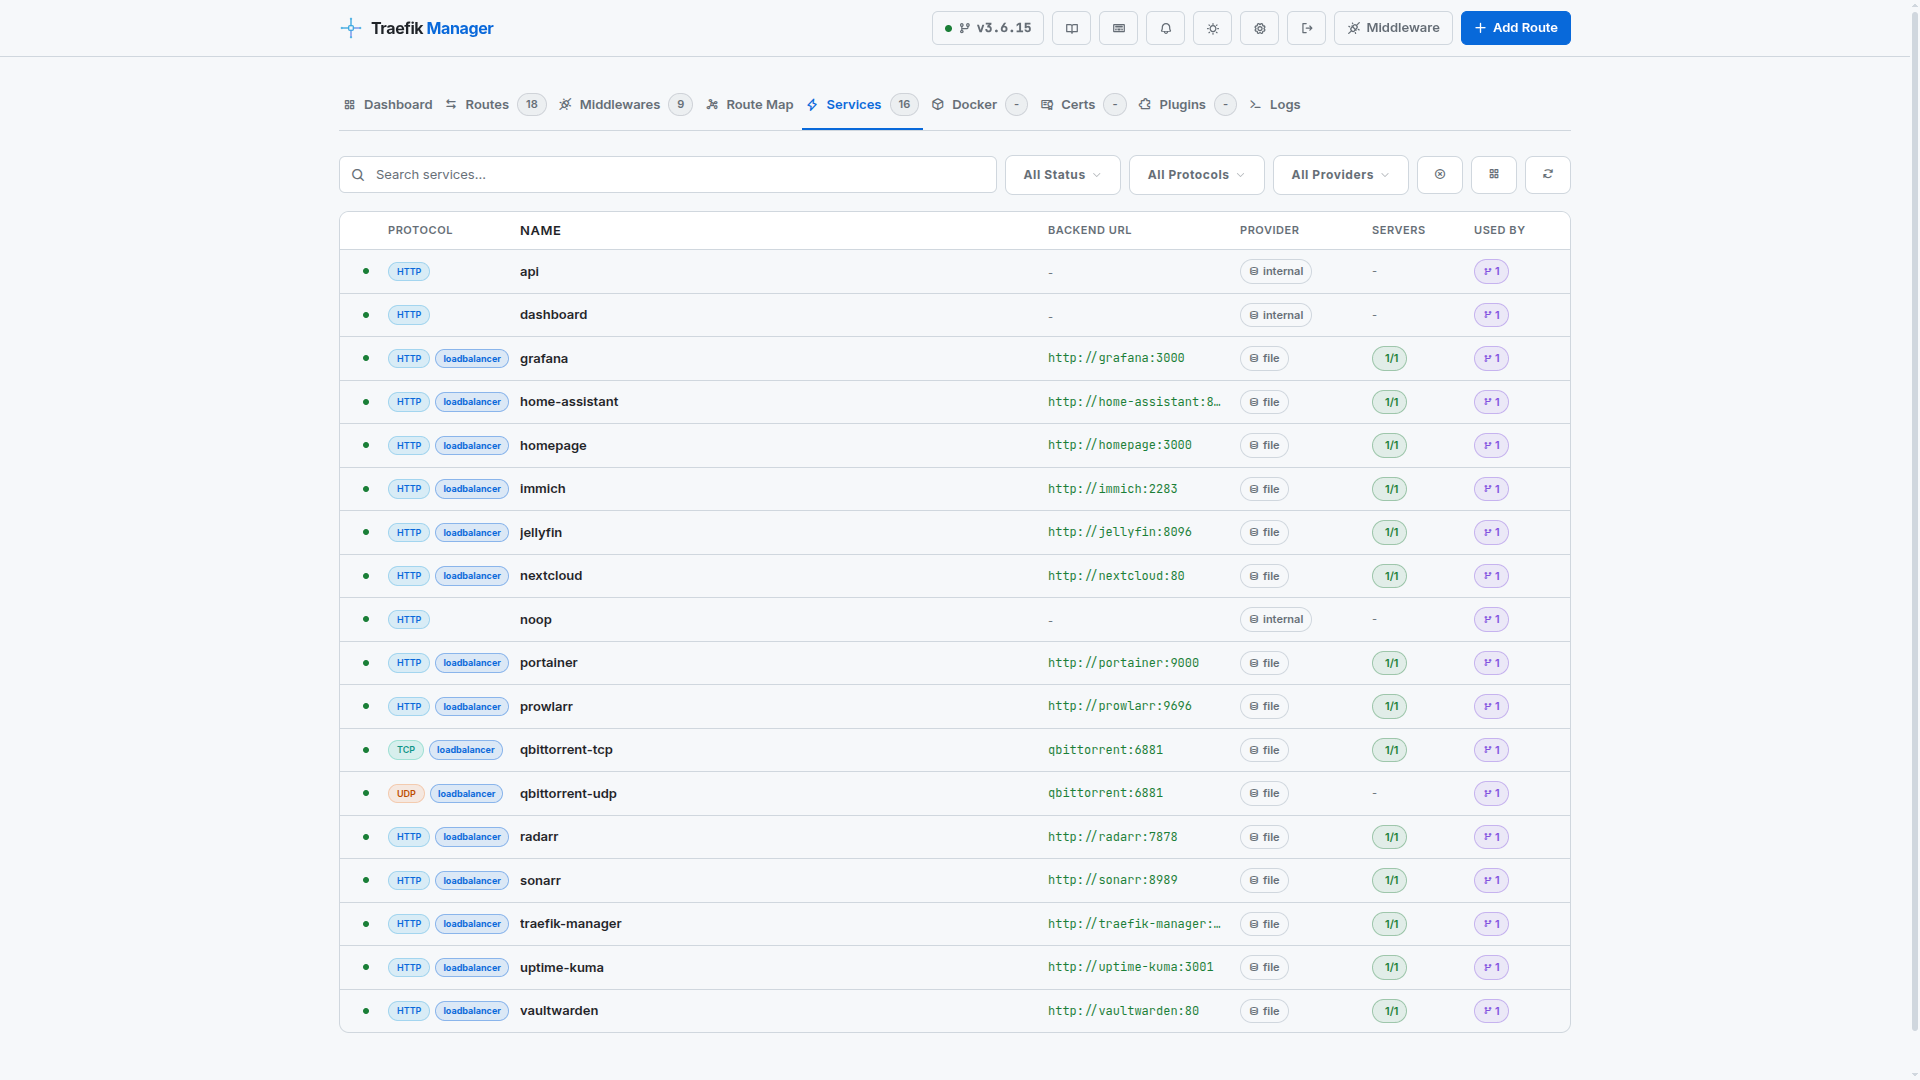Screen dimensions: 1920x1080
Task: Click the http://portainer:9000 backend URL
Action: (x=1124, y=663)
